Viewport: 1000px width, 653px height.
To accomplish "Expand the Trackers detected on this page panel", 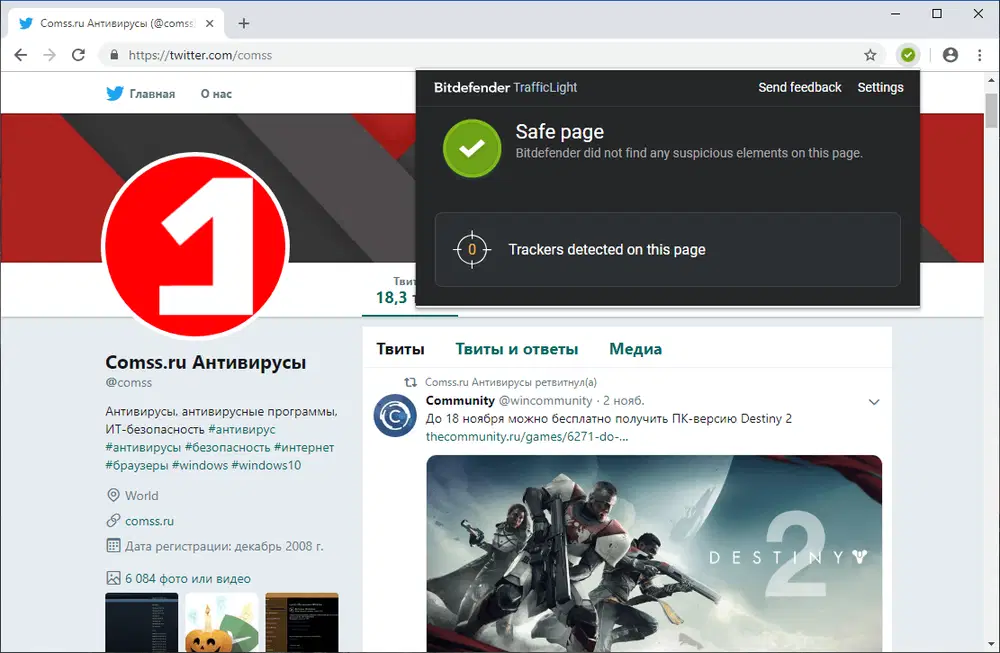I will (x=667, y=249).
